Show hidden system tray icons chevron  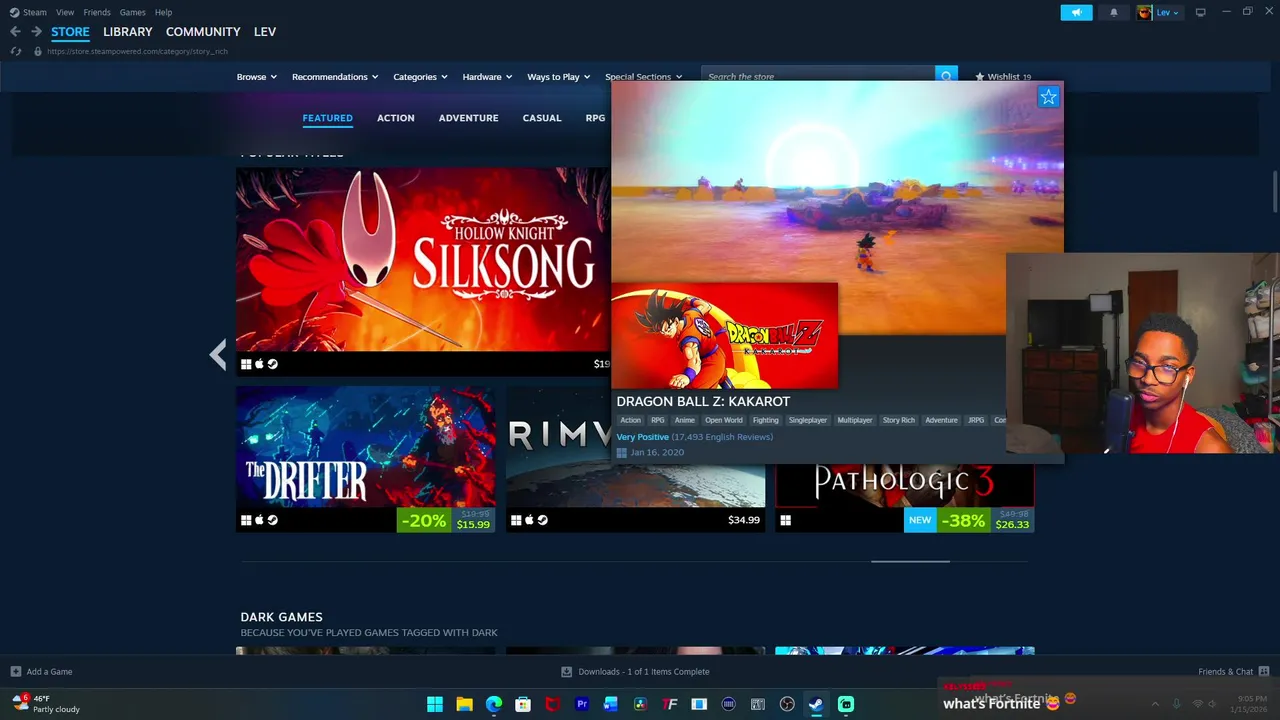(1155, 704)
